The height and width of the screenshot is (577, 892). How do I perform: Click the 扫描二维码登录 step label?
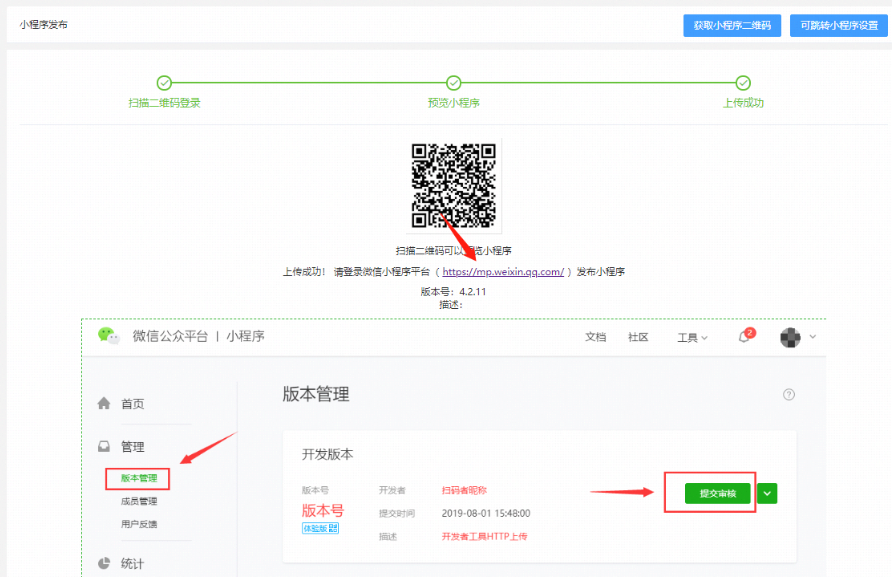164,103
